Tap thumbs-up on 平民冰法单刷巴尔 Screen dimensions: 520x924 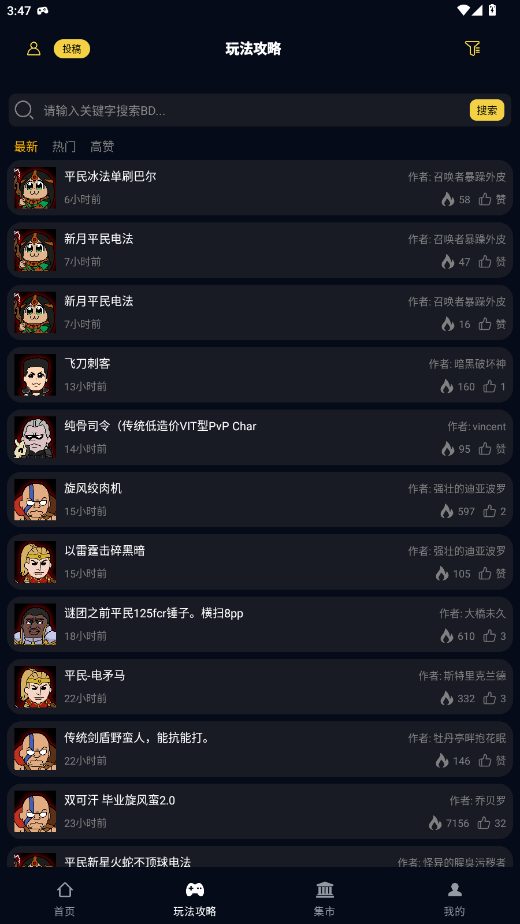click(x=485, y=199)
